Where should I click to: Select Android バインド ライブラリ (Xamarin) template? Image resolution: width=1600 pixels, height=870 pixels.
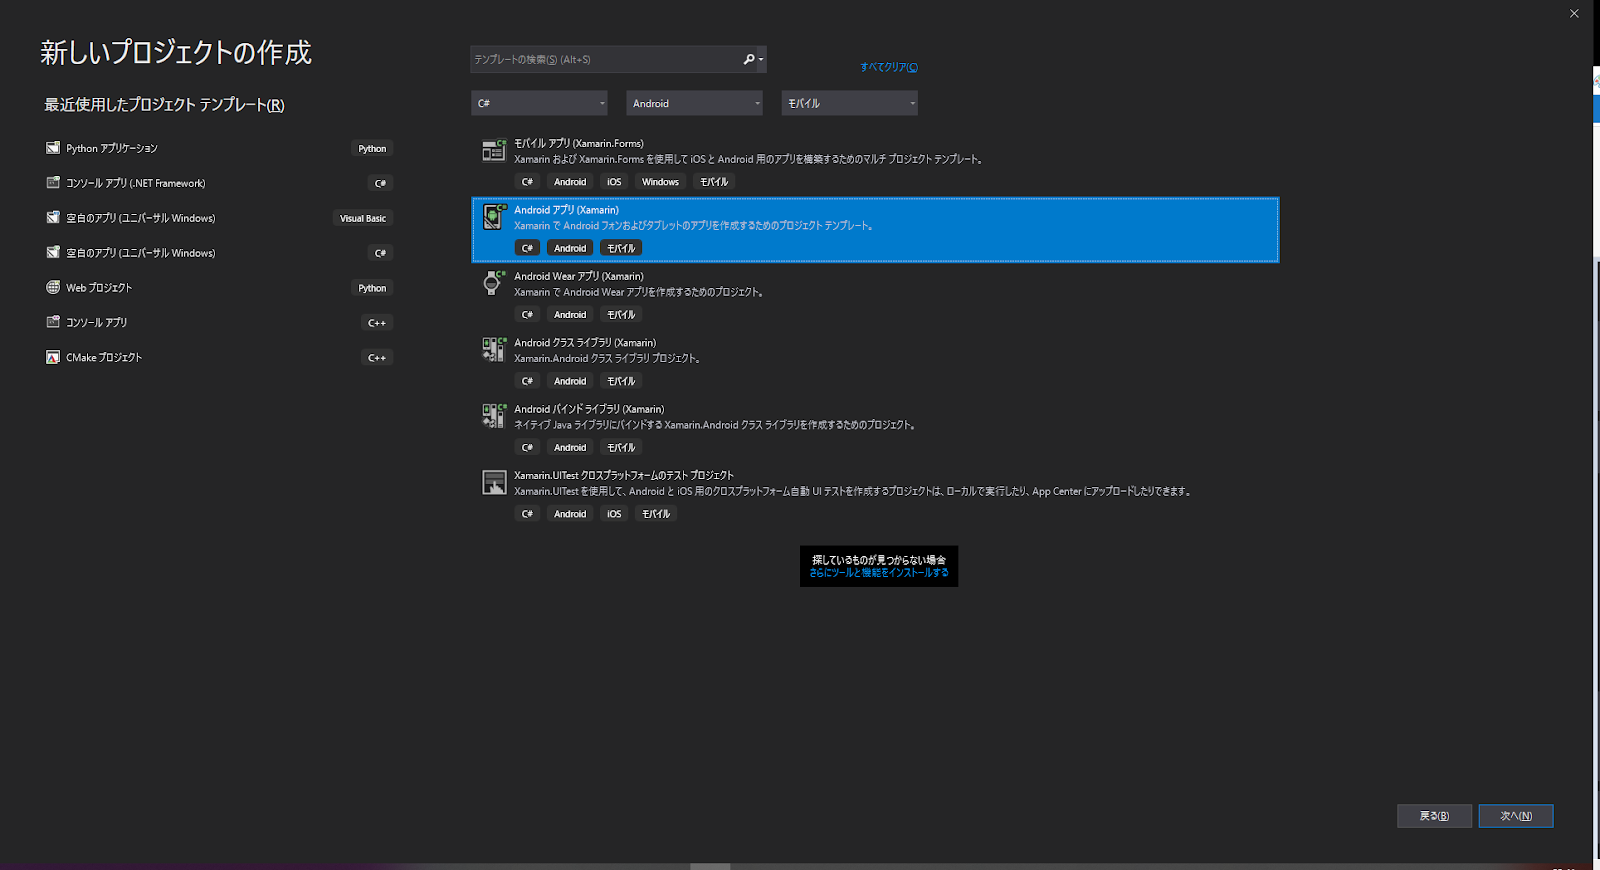pyautogui.click(x=875, y=428)
